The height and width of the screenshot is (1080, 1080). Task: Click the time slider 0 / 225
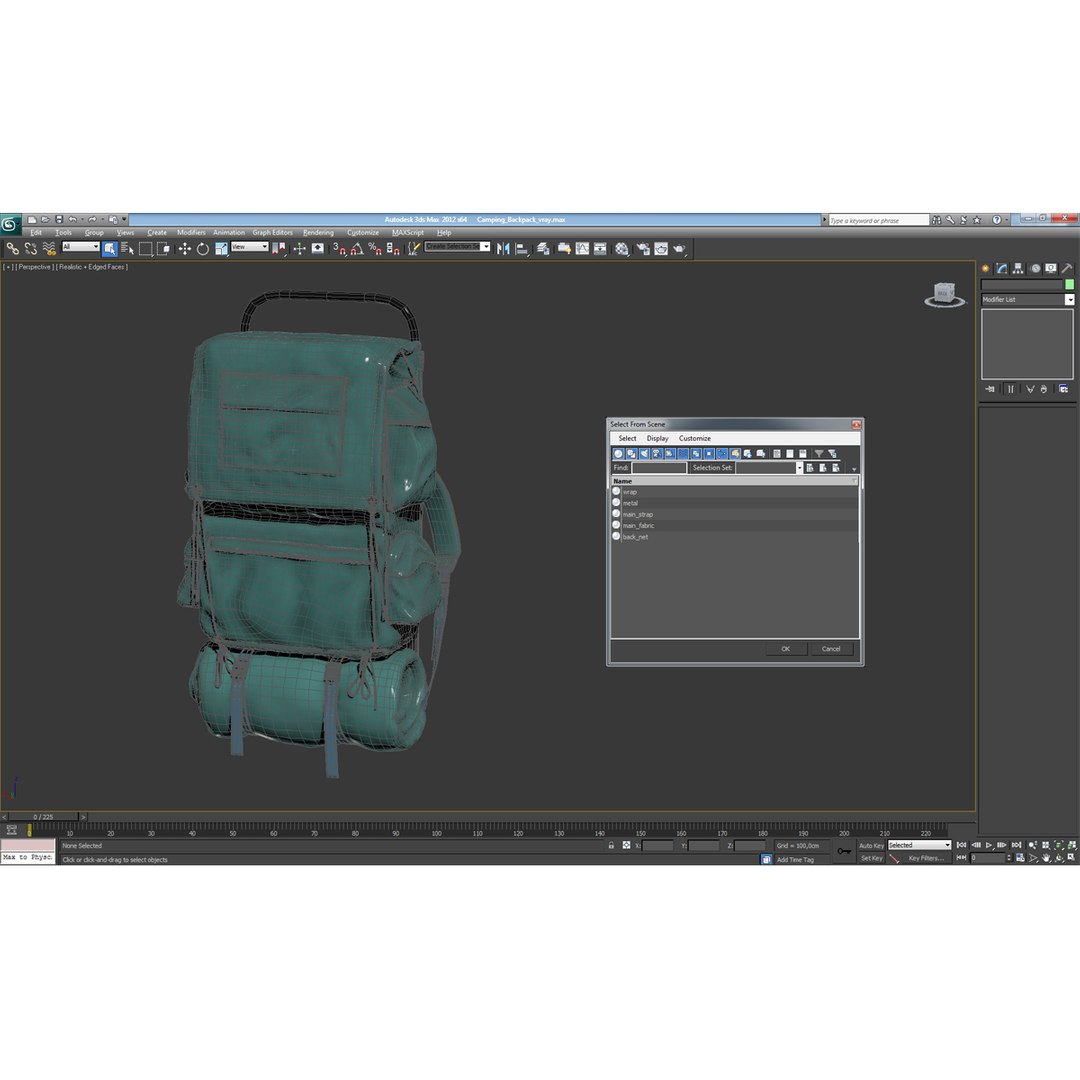43,817
